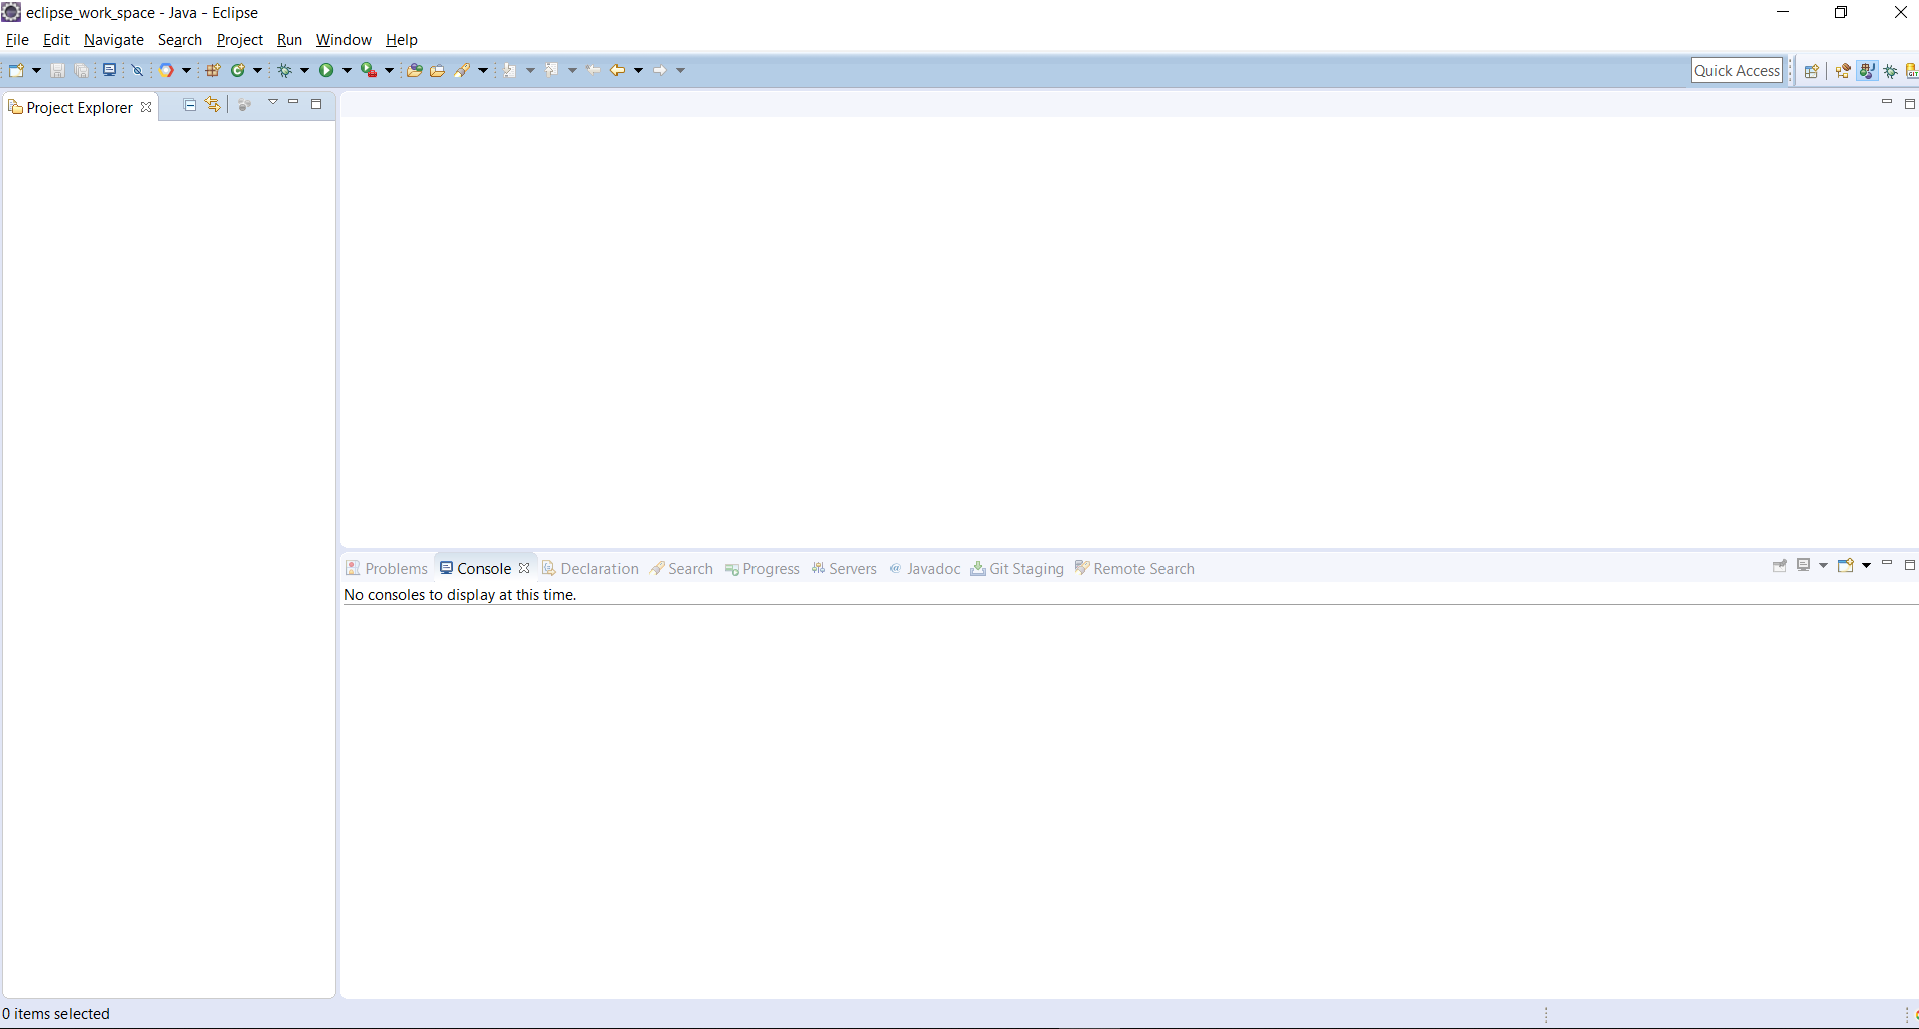Expand the Search toolbar dropdown arrow
Image resolution: width=1919 pixels, height=1029 pixels.
click(483, 70)
